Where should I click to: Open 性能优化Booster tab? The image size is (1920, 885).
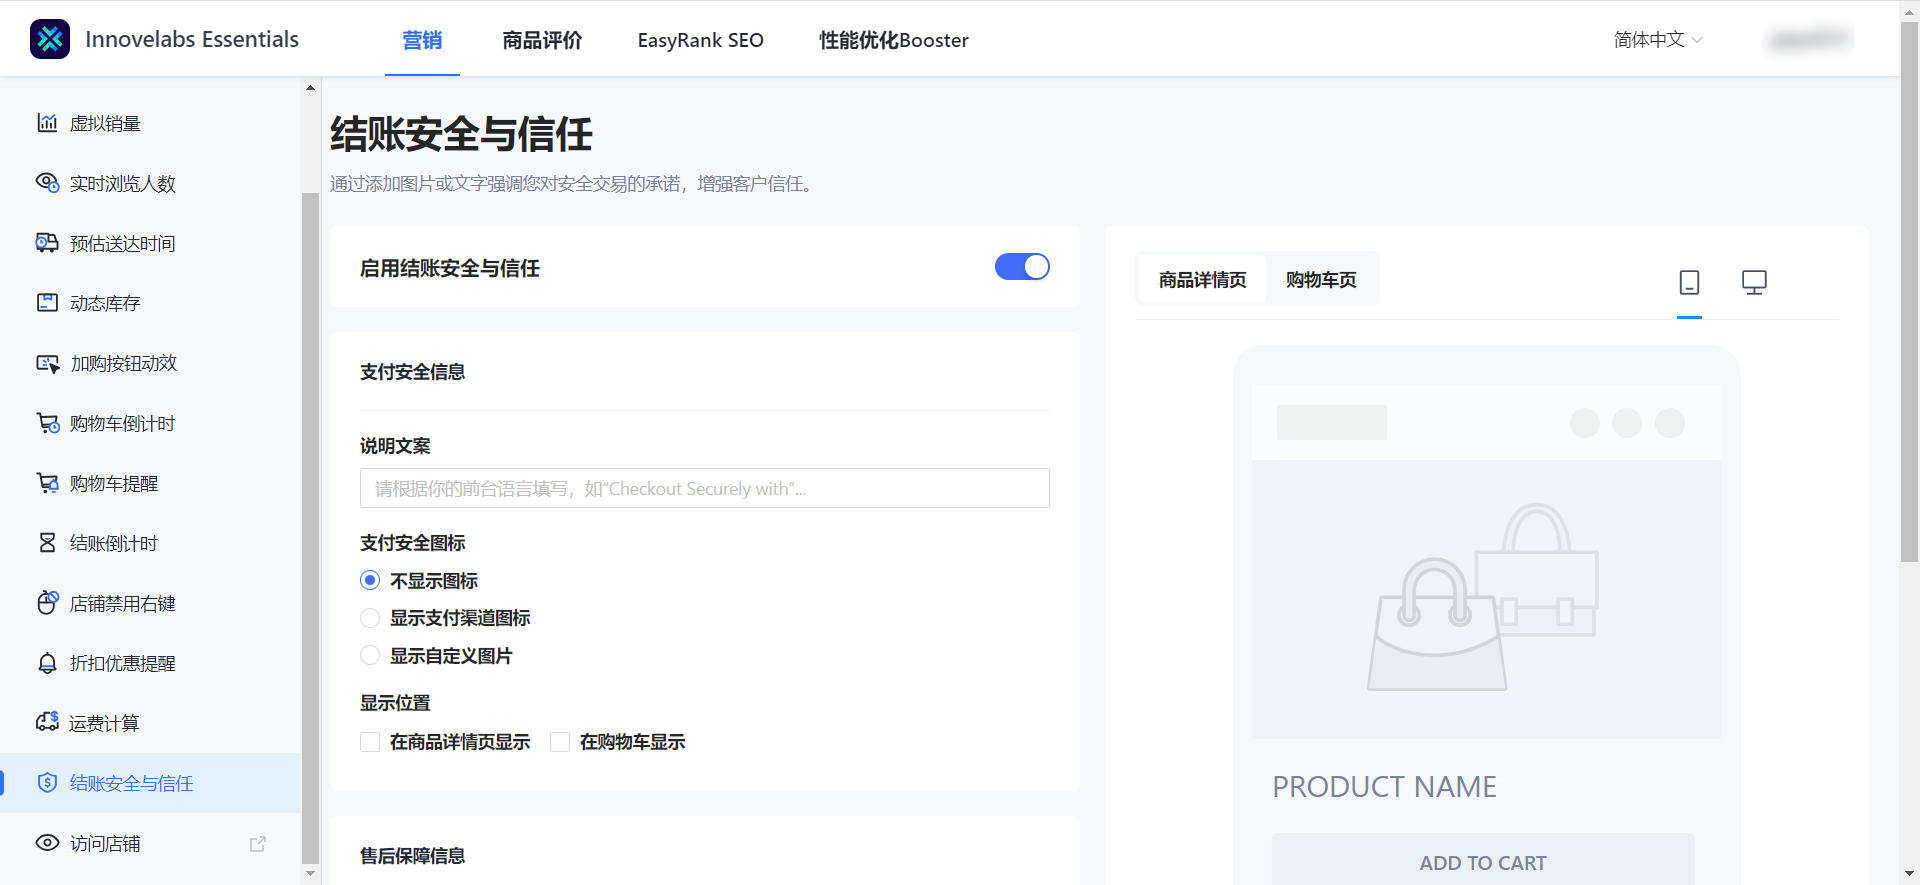[894, 40]
